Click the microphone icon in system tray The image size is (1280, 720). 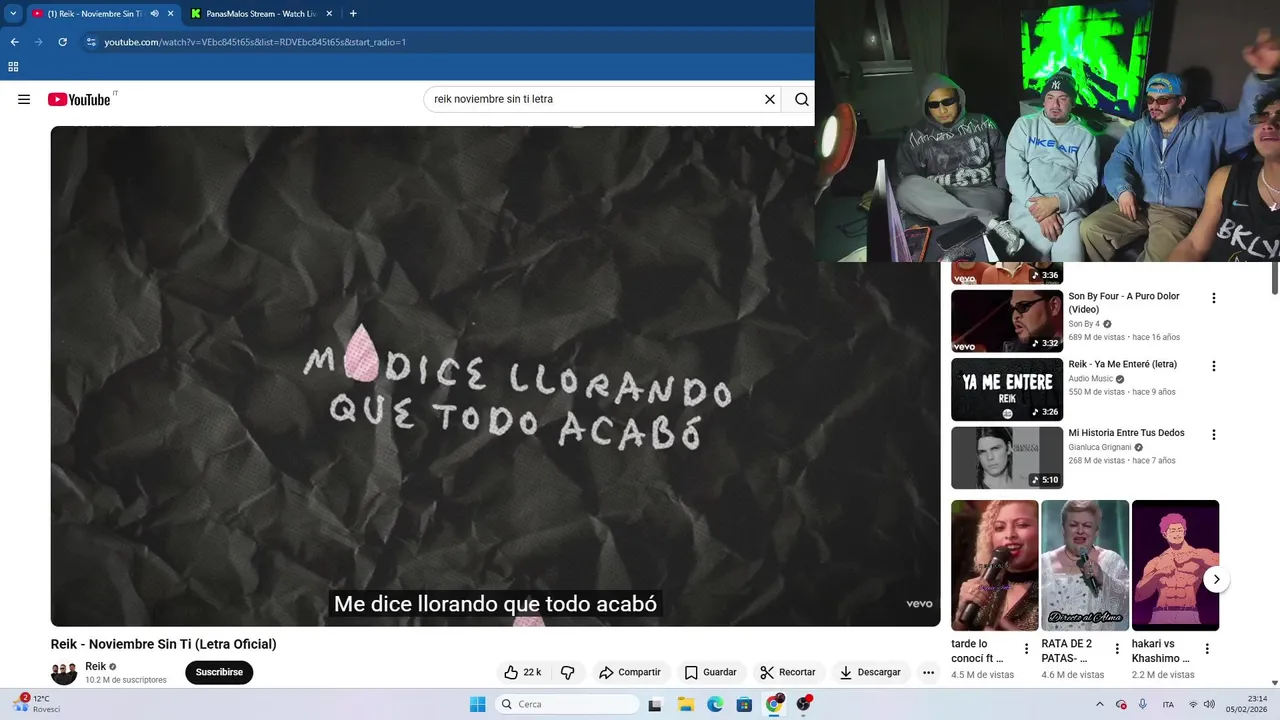click(x=1142, y=704)
